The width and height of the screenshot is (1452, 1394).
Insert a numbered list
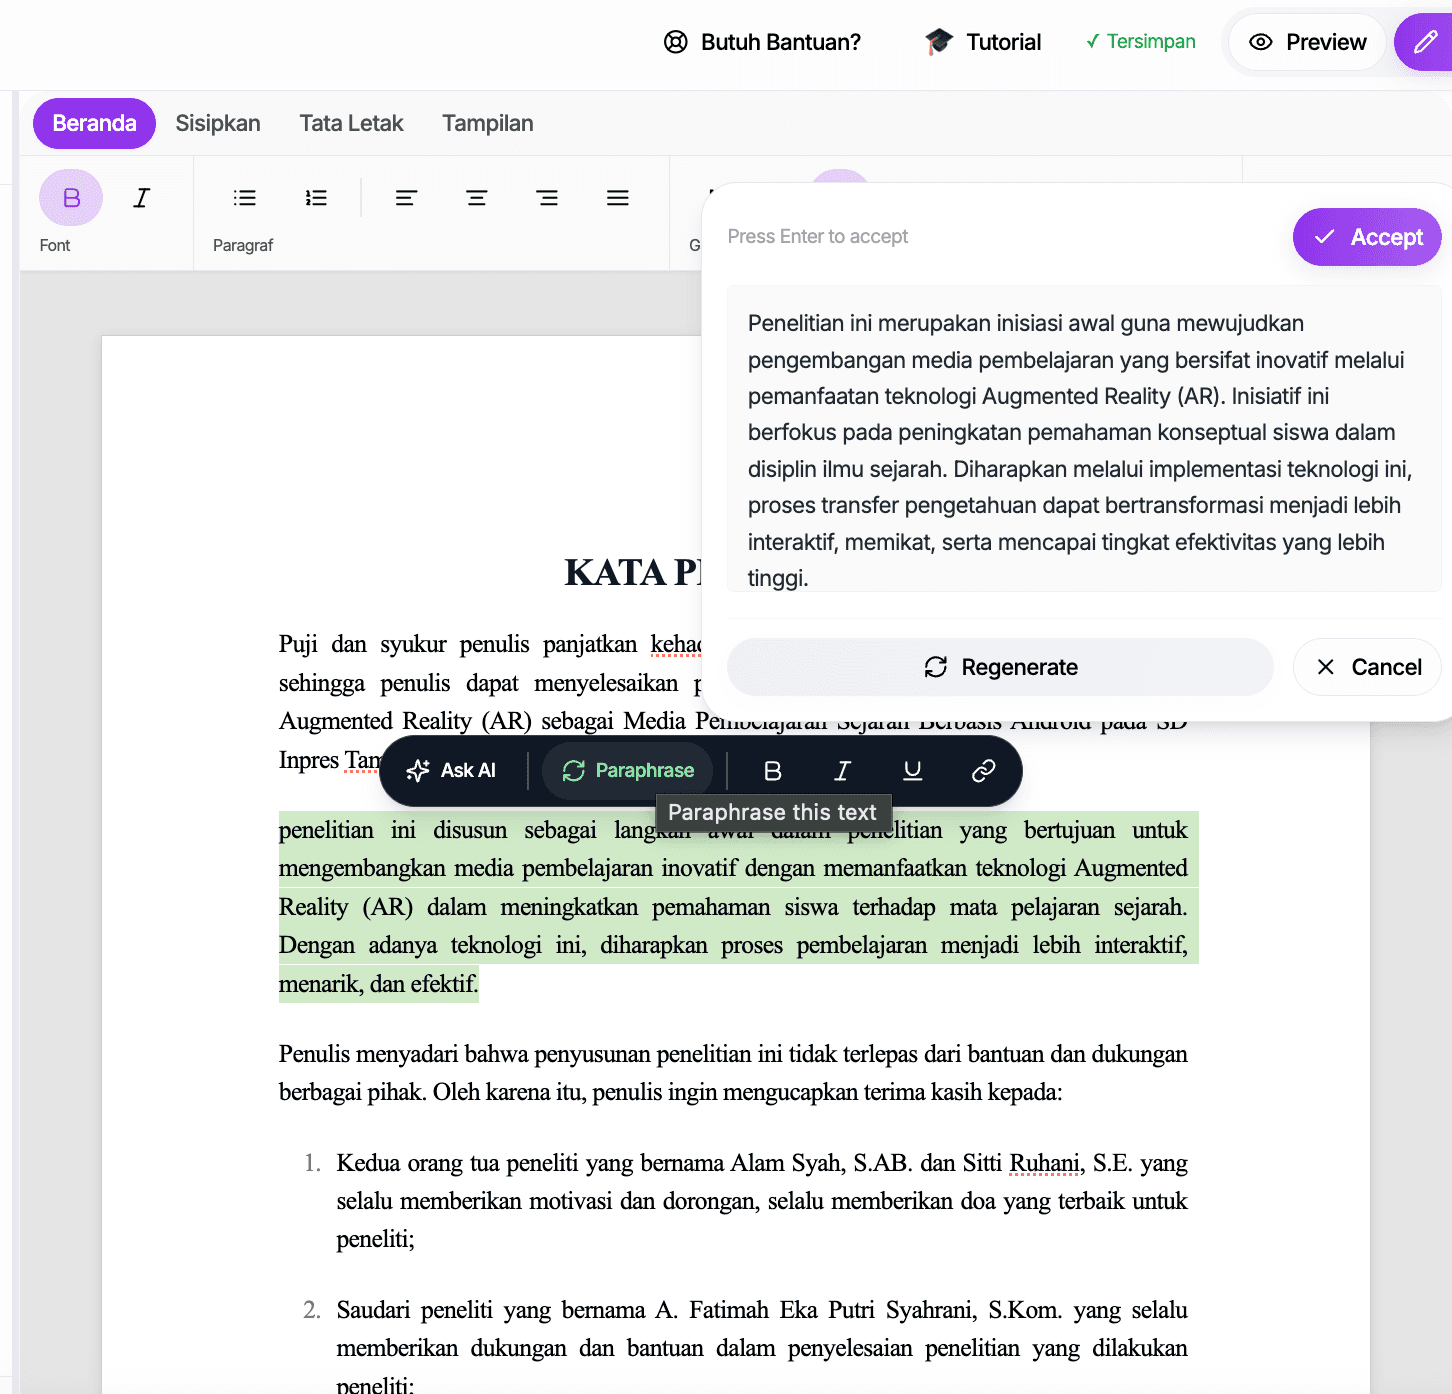pyautogui.click(x=316, y=198)
